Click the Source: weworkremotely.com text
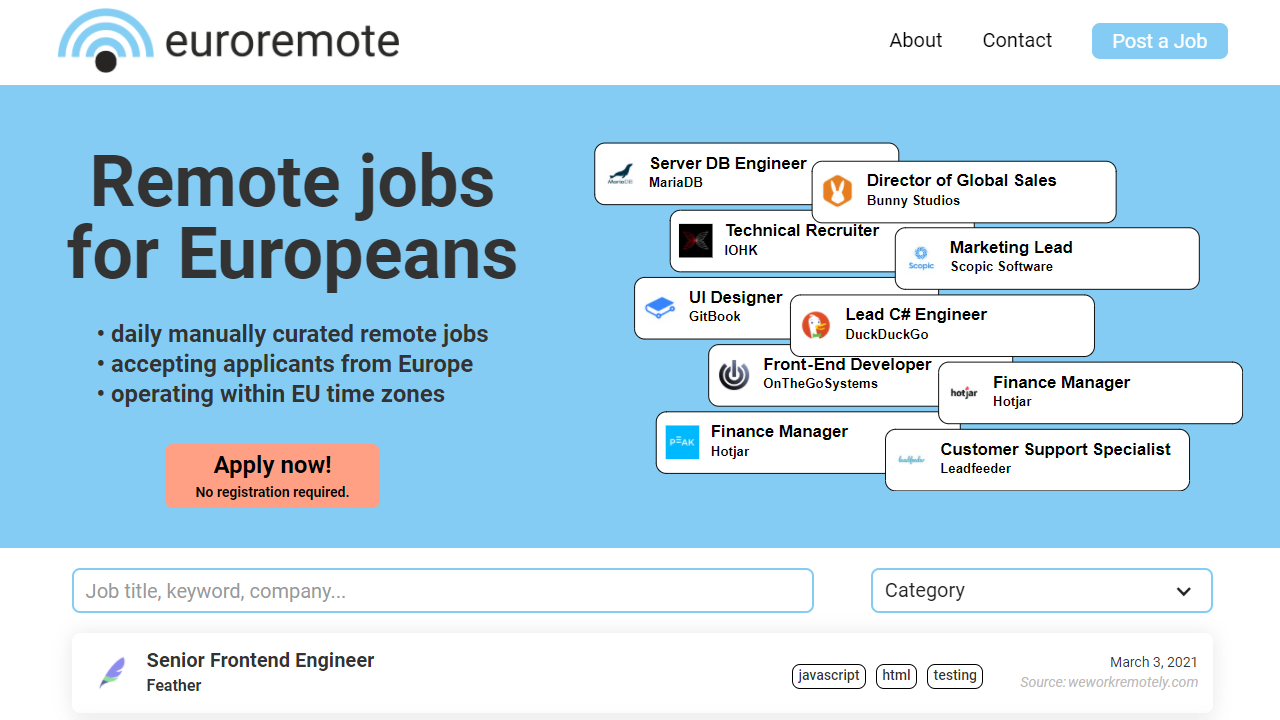This screenshot has height=720, width=1280. click(1109, 682)
